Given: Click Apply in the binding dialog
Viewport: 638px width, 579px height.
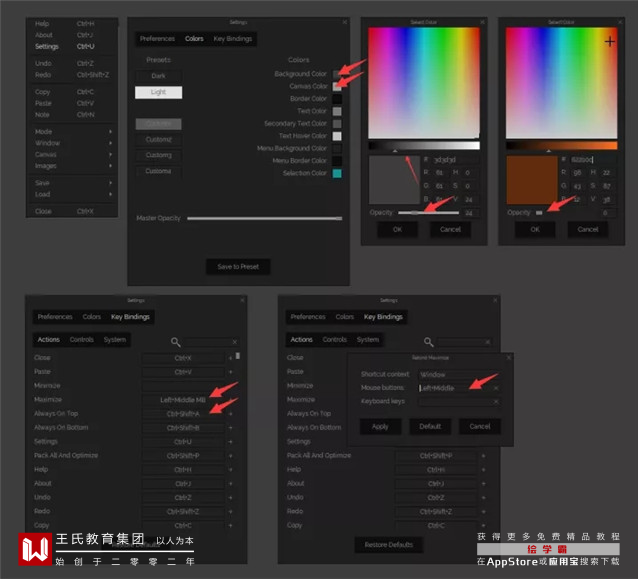Looking at the screenshot, I should click(380, 426).
